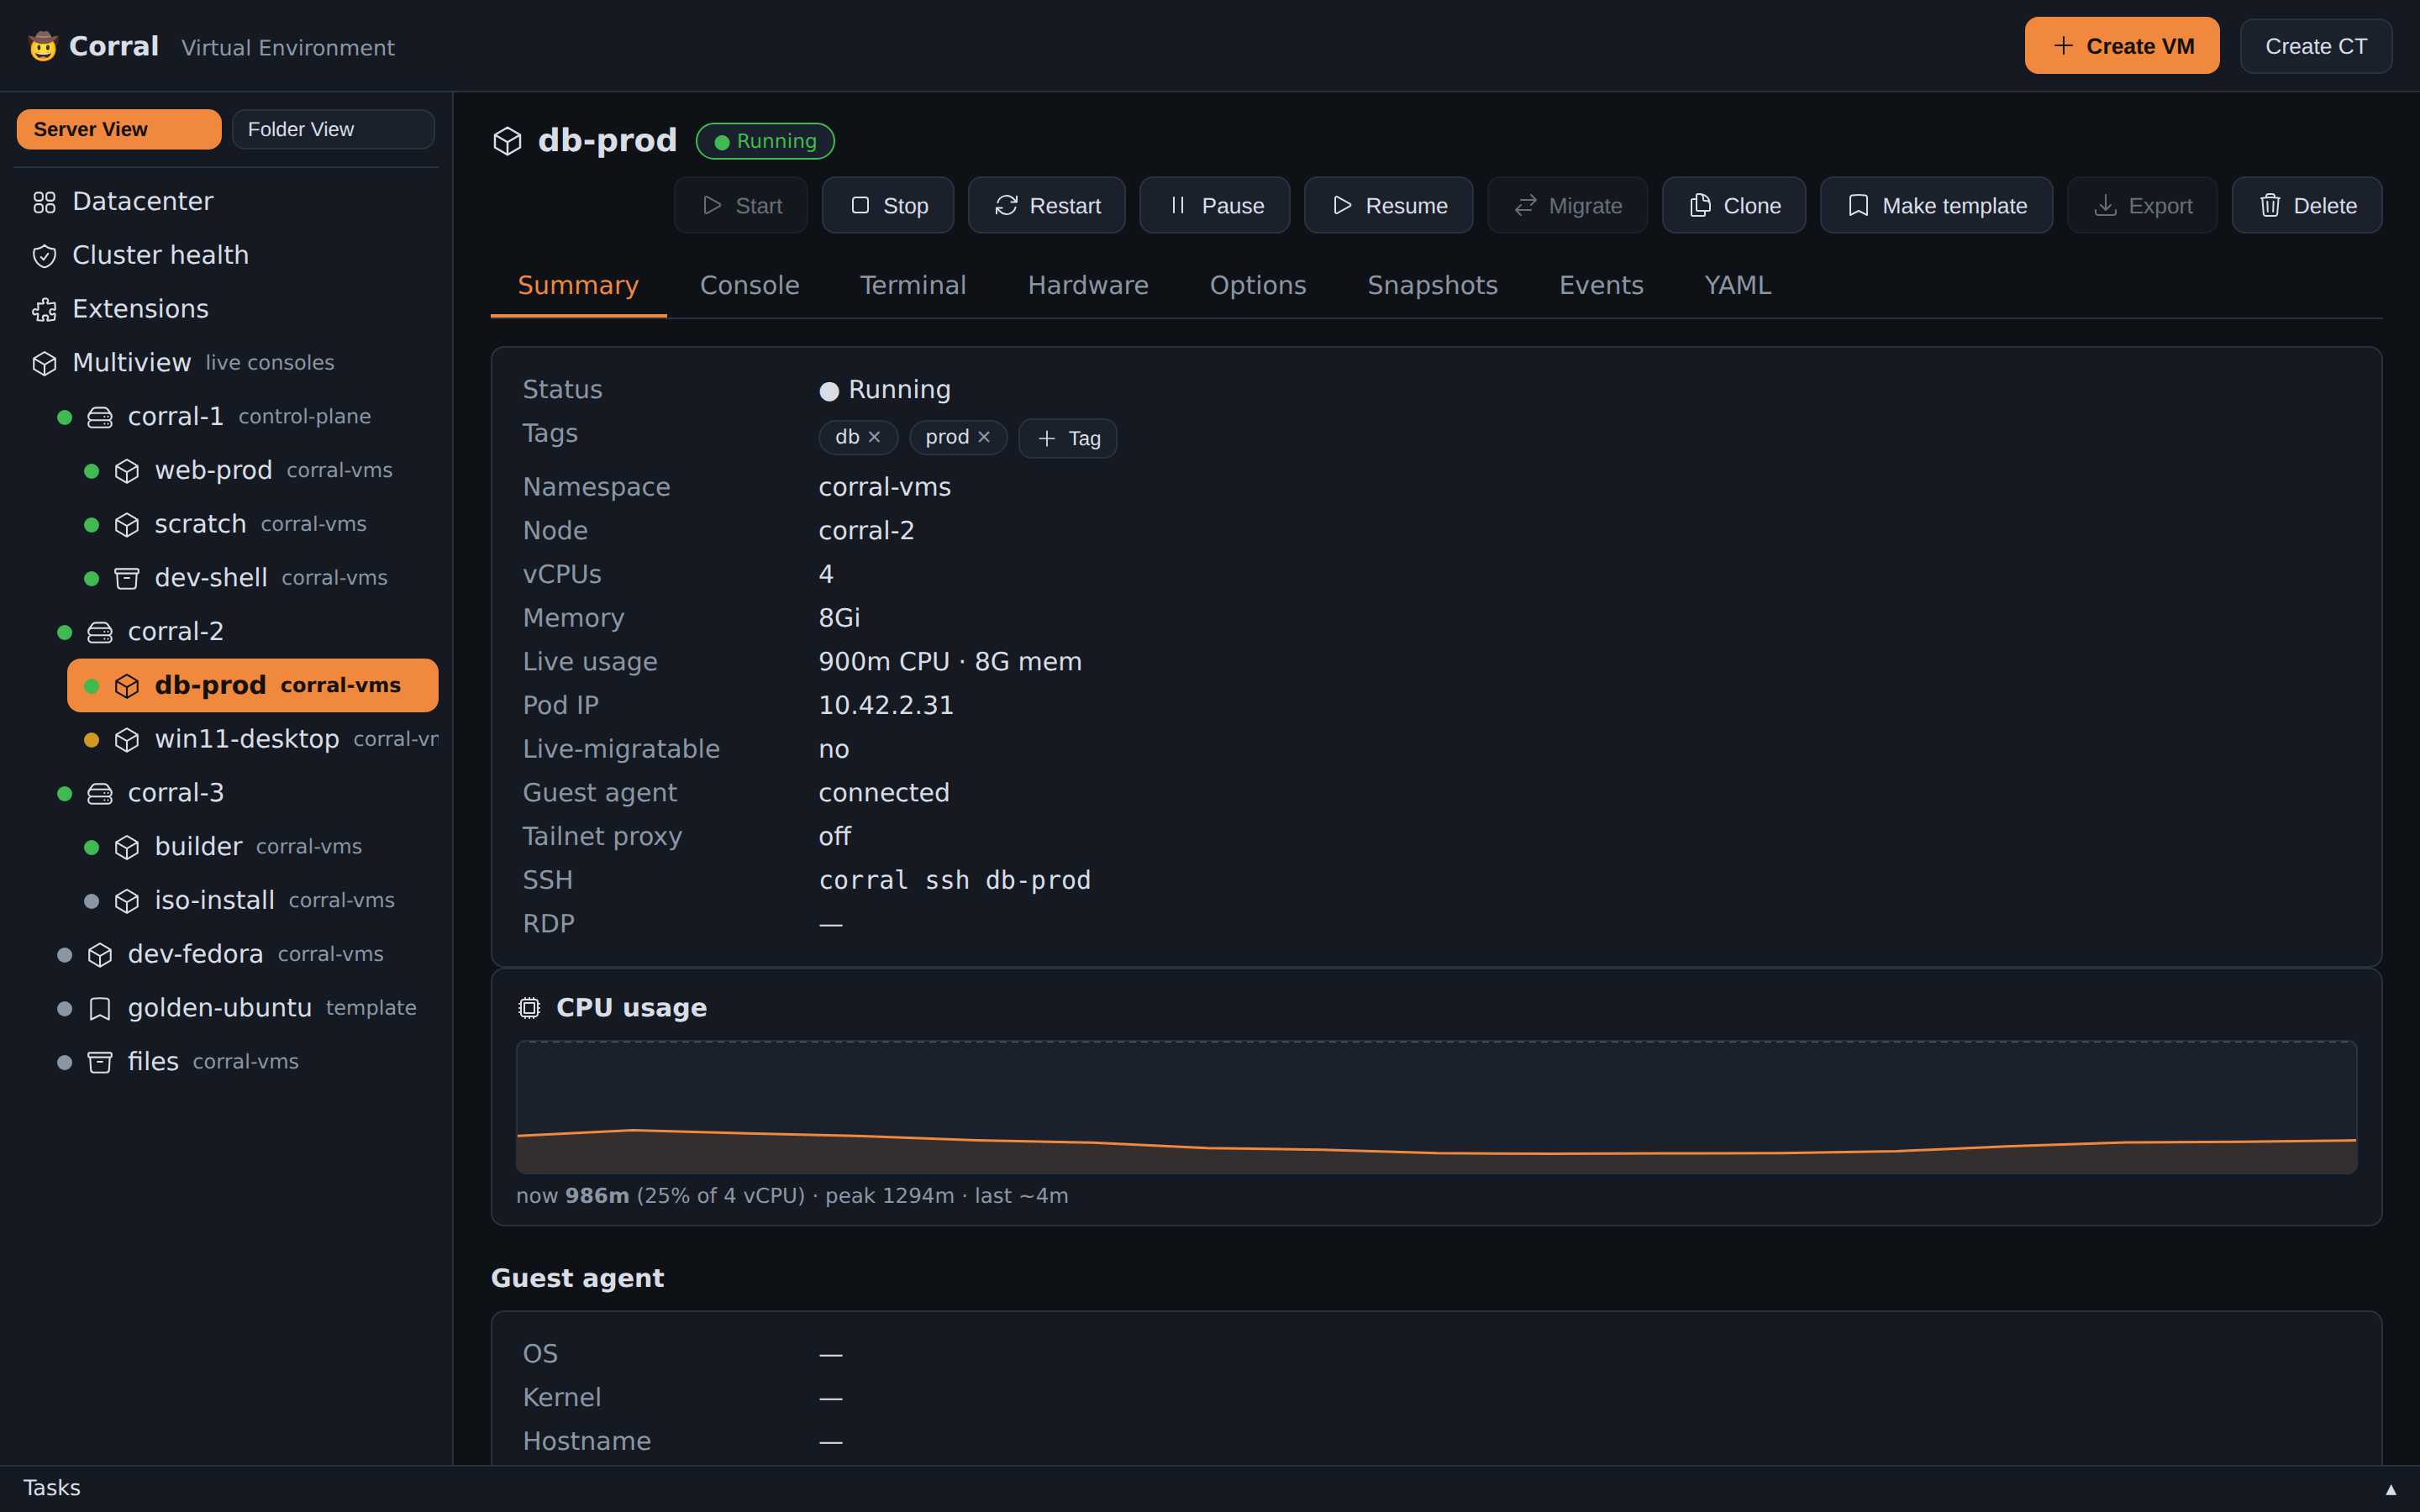Click the Tasks bar label

point(51,1489)
